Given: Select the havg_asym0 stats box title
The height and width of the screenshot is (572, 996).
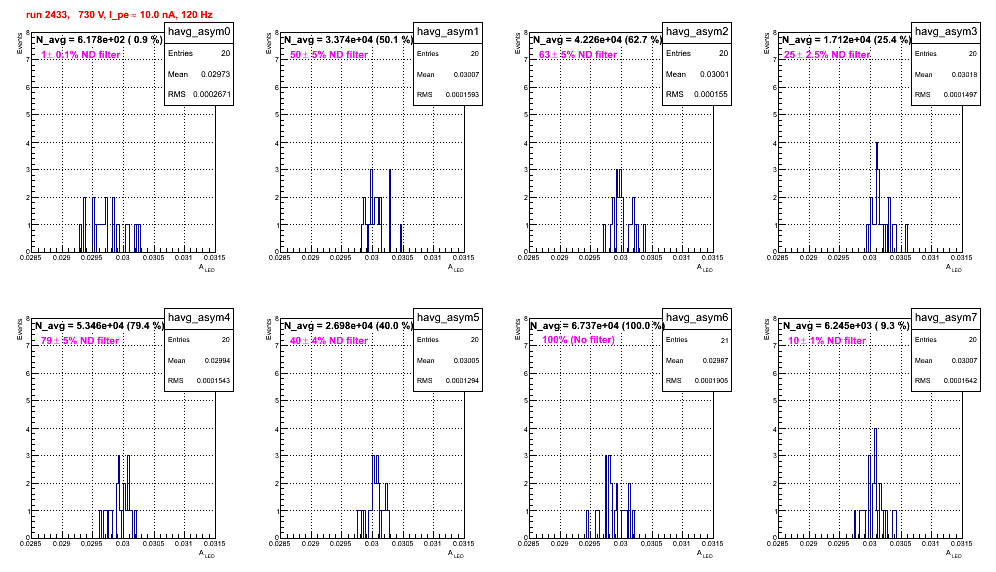Looking at the screenshot, I should pos(199,31).
